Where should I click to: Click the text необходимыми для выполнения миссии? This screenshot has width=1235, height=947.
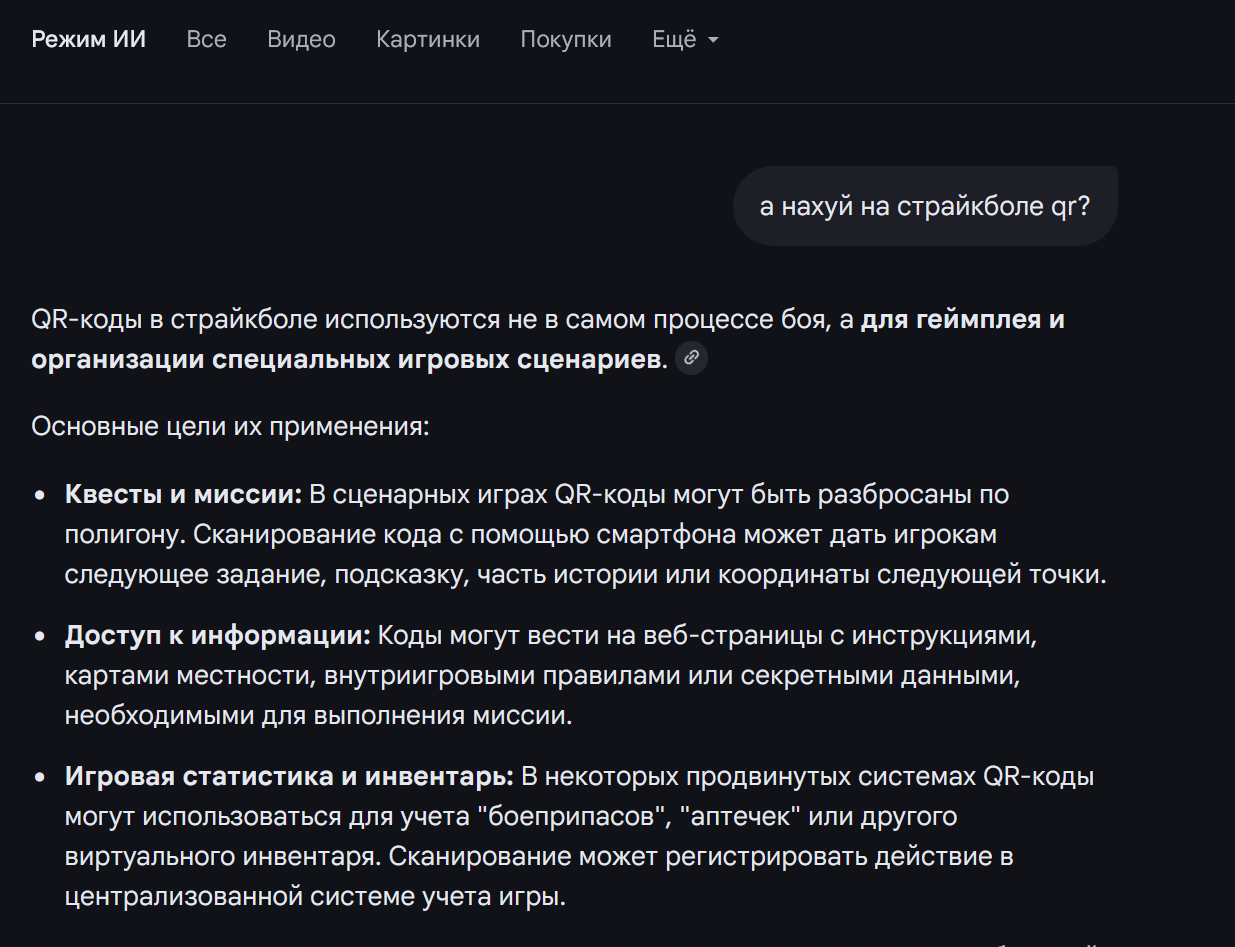(x=318, y=716)
